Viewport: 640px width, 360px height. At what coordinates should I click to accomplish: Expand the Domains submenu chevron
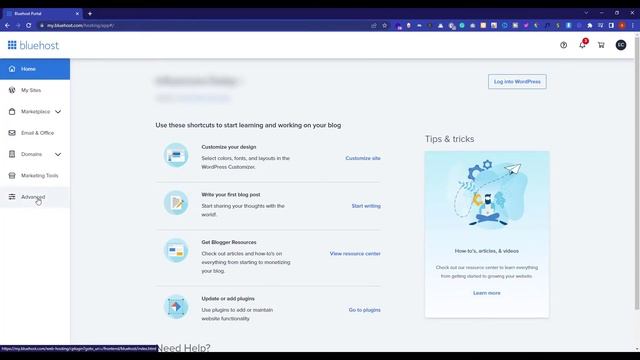coord(58,154)
